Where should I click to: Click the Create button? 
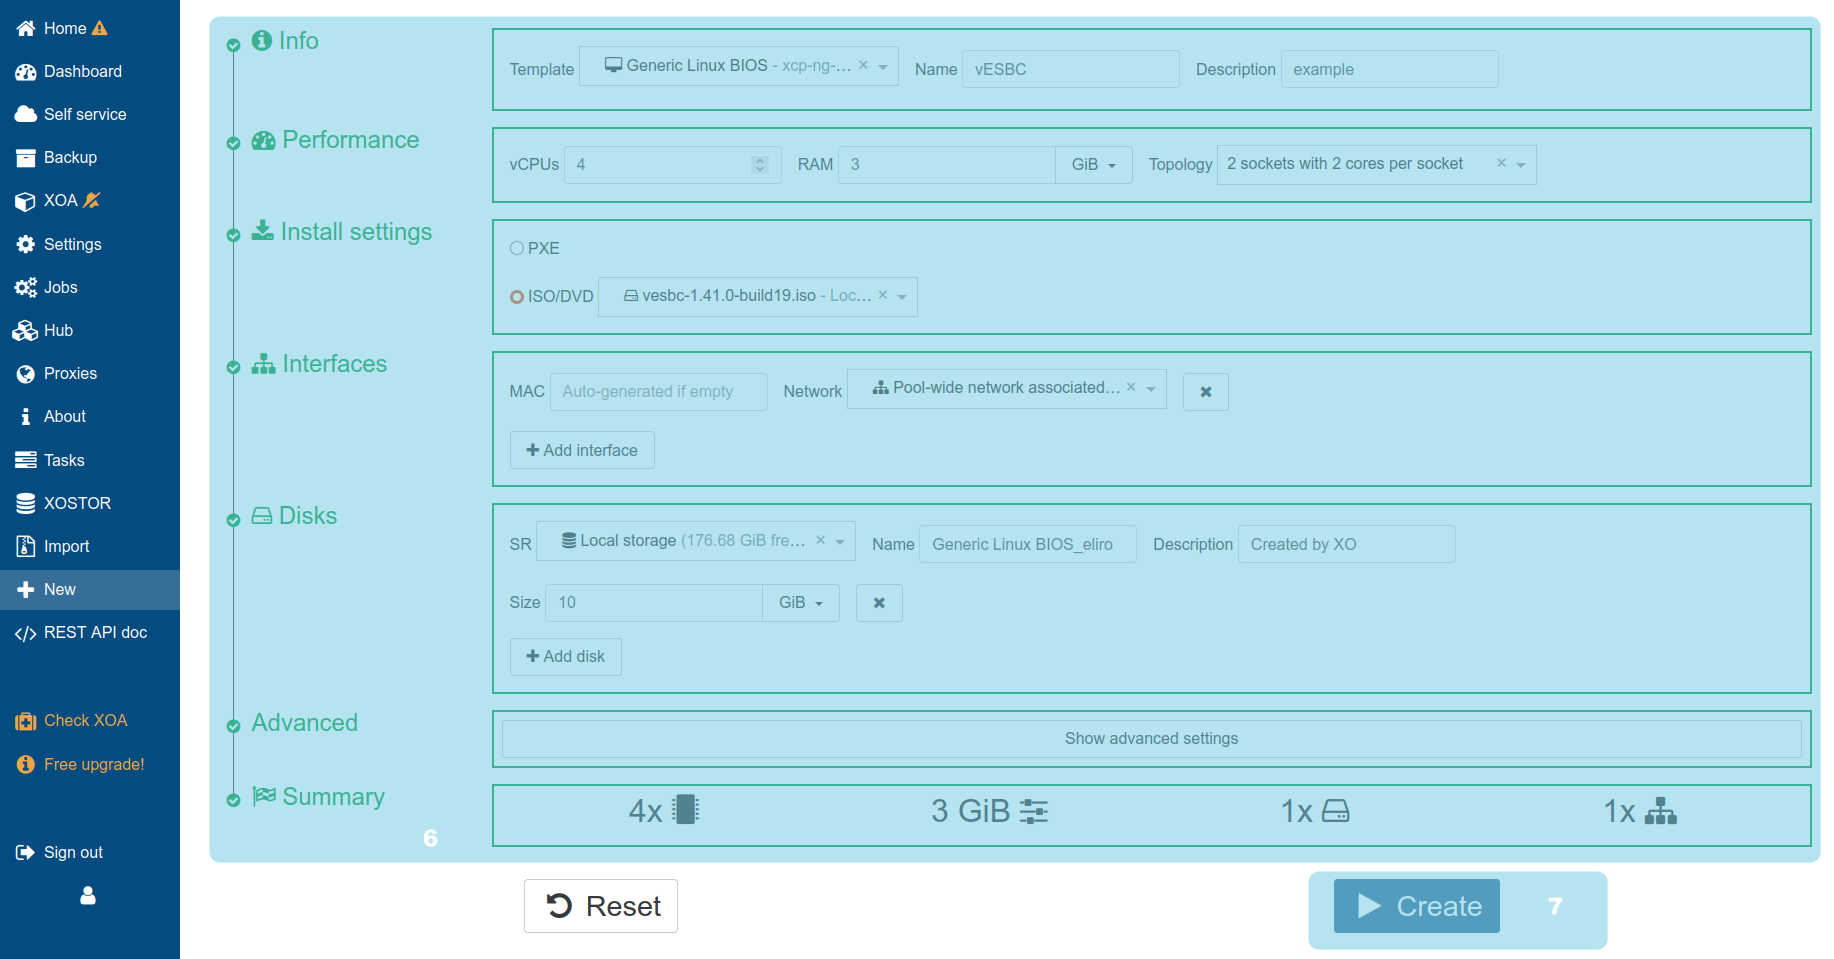pos(1417,906)
